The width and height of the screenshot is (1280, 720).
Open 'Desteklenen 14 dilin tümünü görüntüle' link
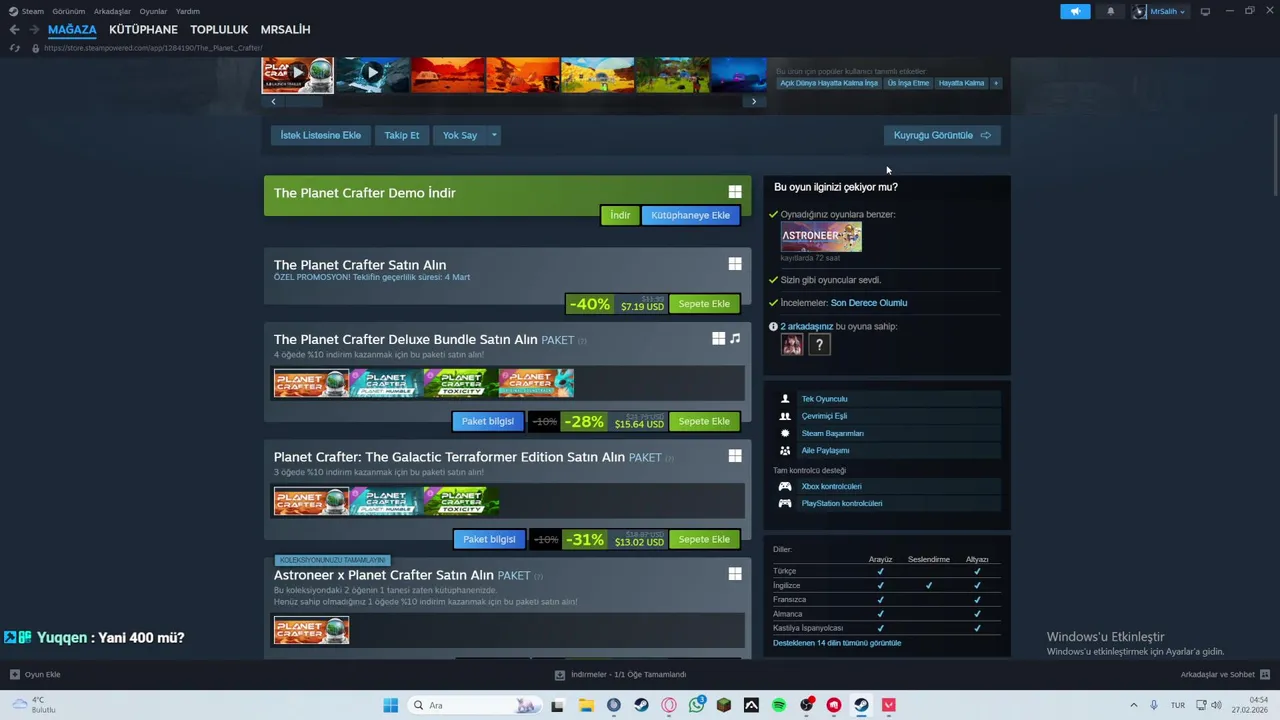pos(837,643)
